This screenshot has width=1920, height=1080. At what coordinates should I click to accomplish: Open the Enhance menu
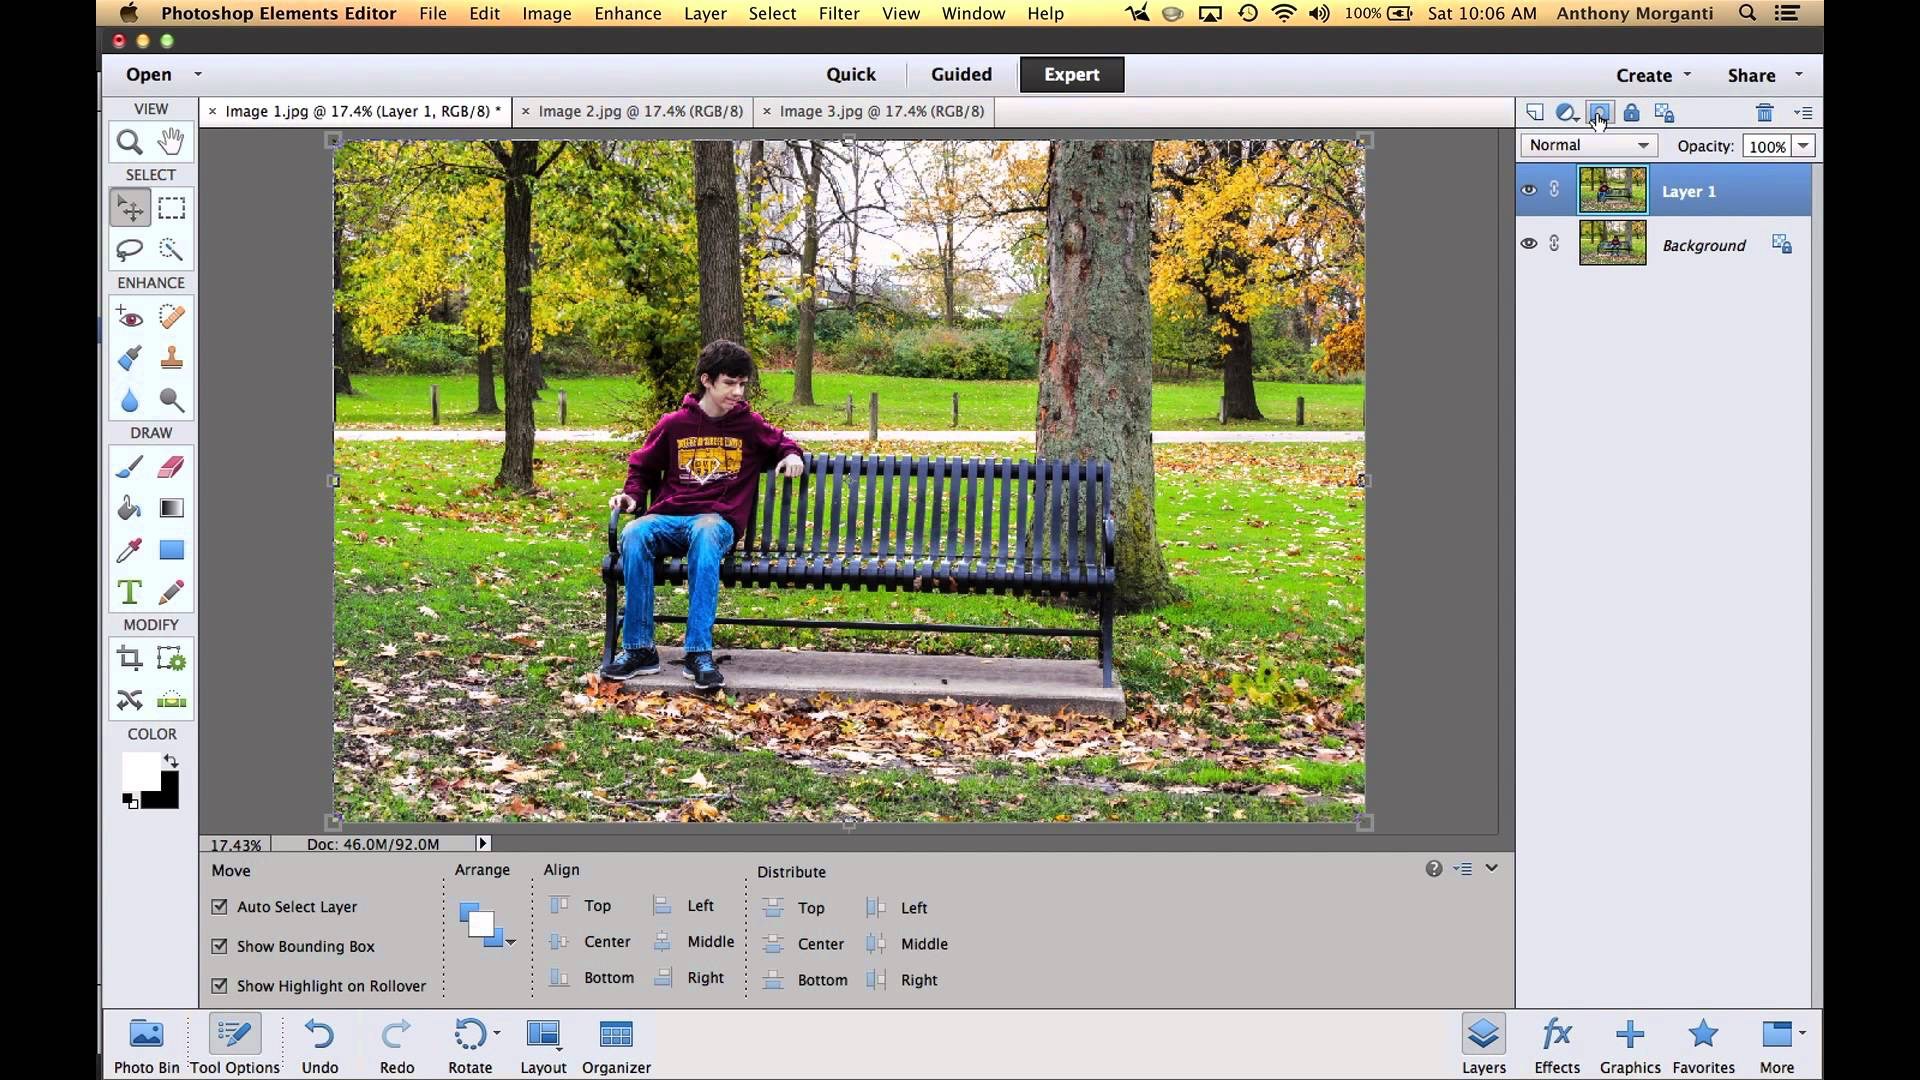(627, 14)
